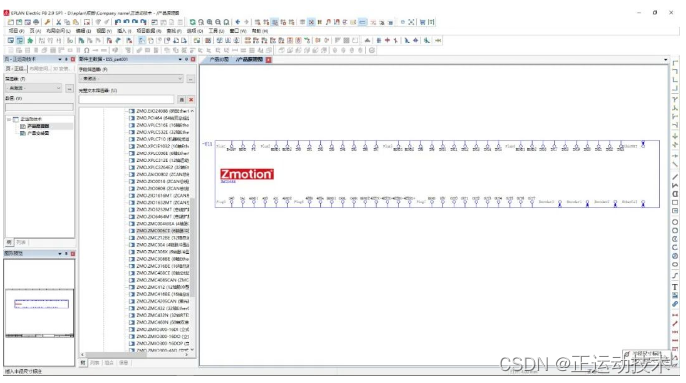Select the ZMO.ZMC408SCAN part row
This screenshot has height=383, width=686.
click(x=160, y=280)
